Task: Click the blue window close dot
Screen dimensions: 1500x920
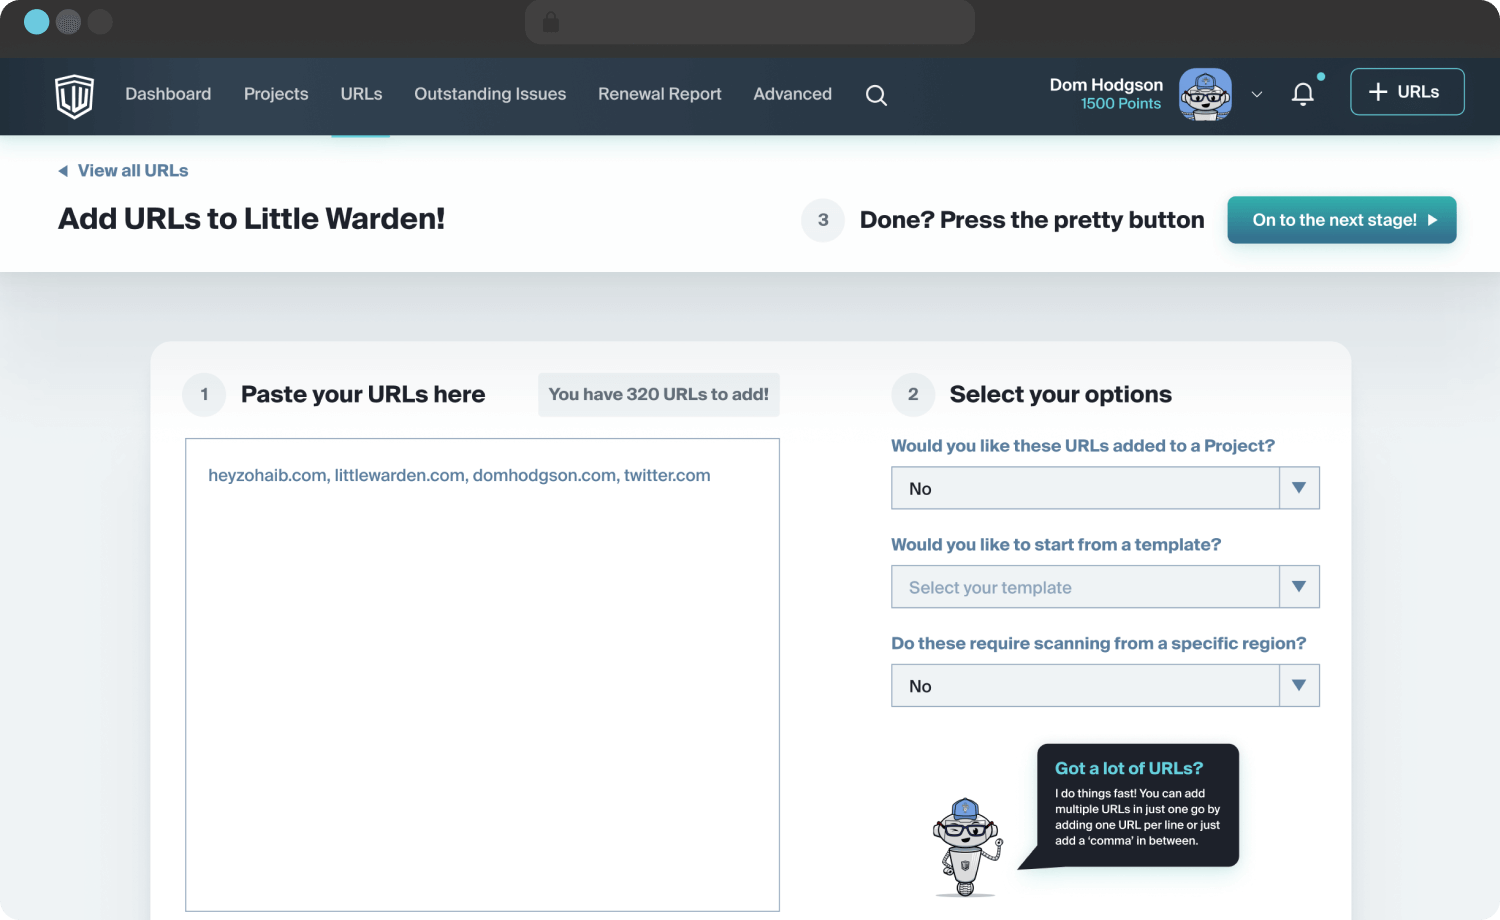Action: tap(37, 22)
